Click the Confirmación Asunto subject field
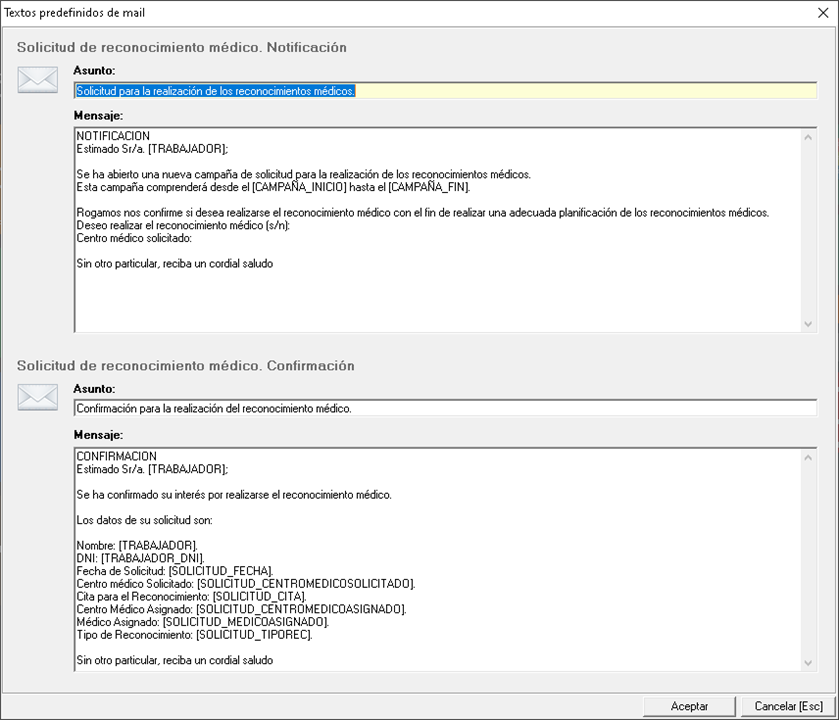The image size is (839, 720). [445, 408]
